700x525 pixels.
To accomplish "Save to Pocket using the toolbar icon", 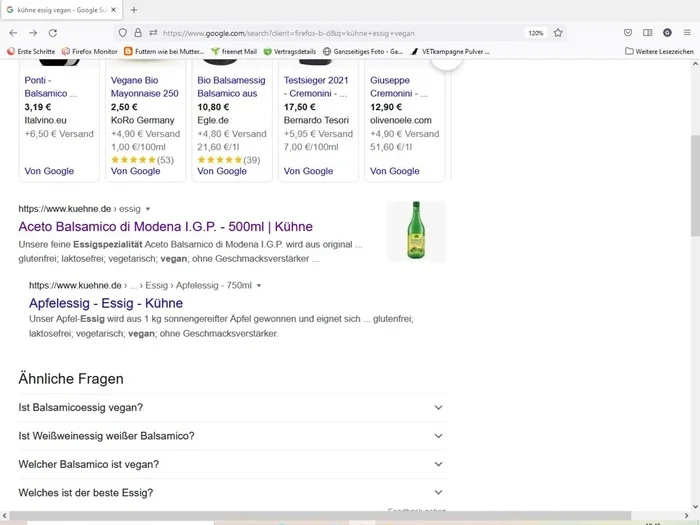I will coord(627,32).
